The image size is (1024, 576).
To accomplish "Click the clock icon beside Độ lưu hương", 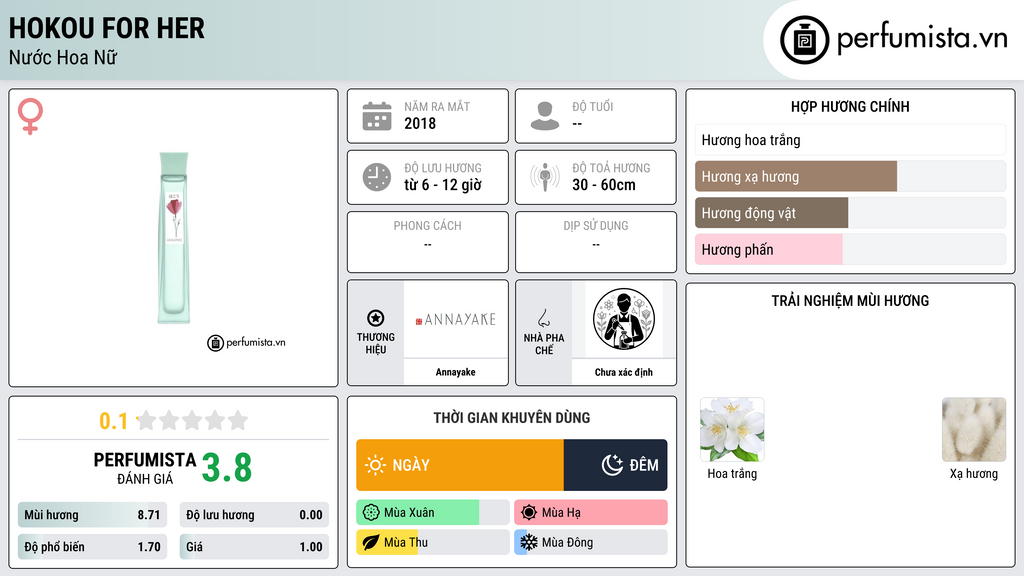I will pyautogui.click(x=377, y=177).
